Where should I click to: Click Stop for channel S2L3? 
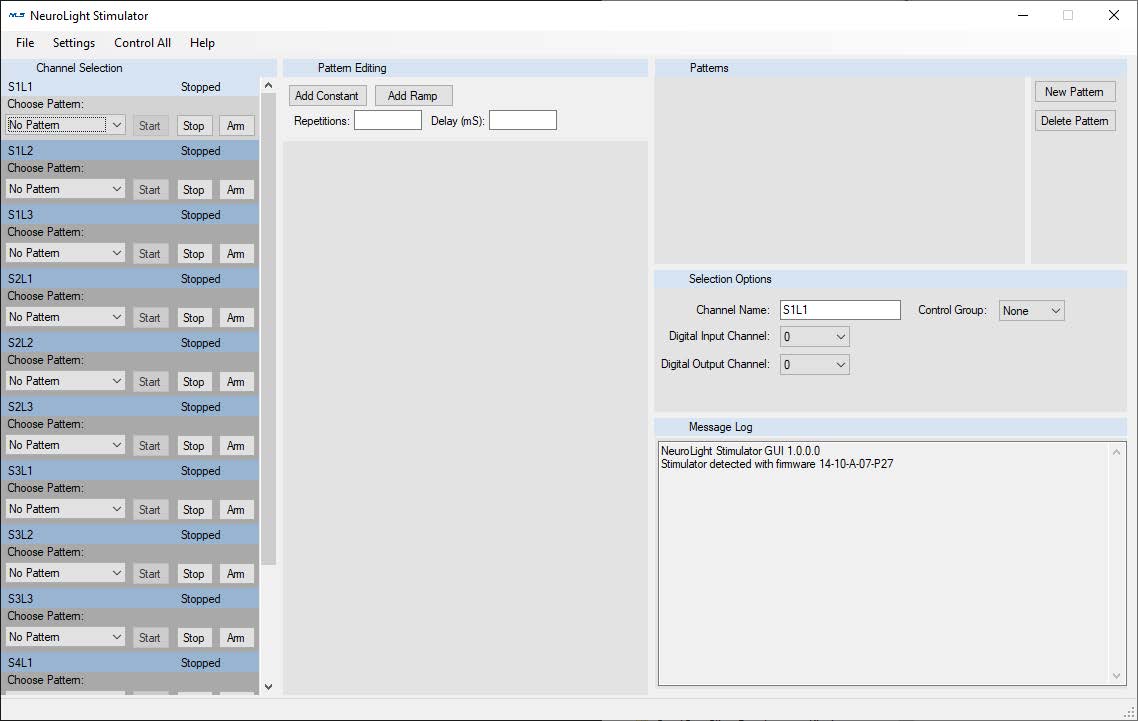click(195, 446)
